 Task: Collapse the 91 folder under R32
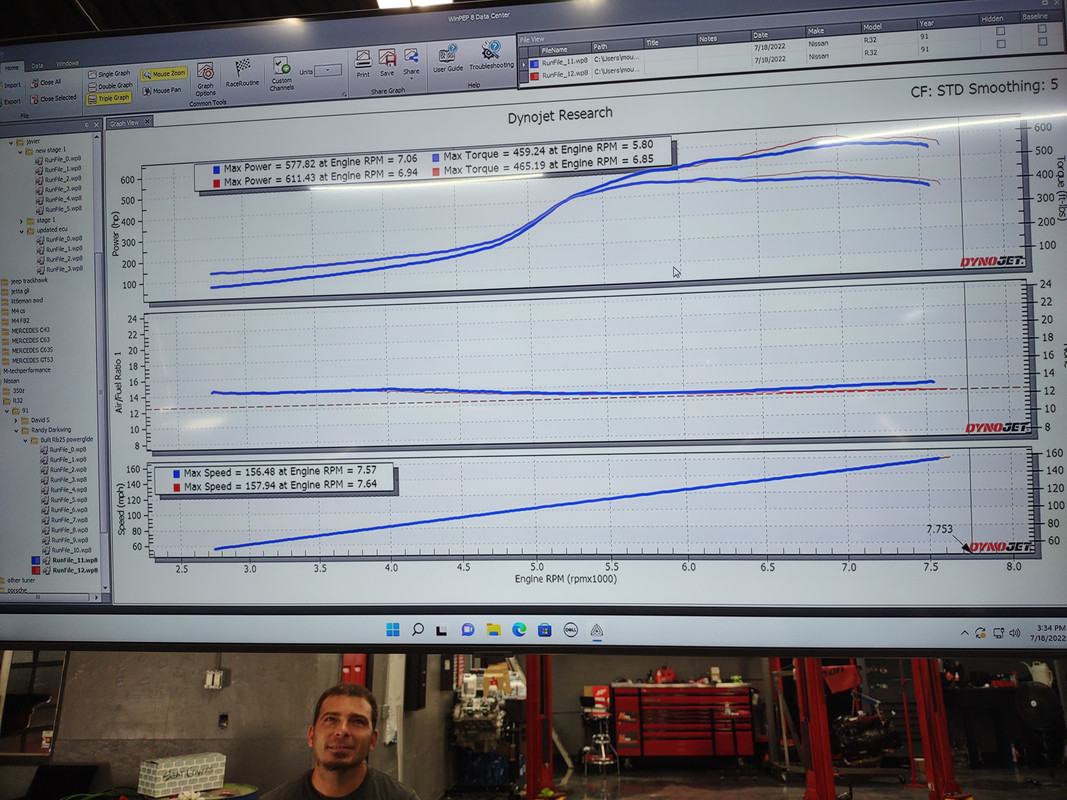[x=7, y=411]
